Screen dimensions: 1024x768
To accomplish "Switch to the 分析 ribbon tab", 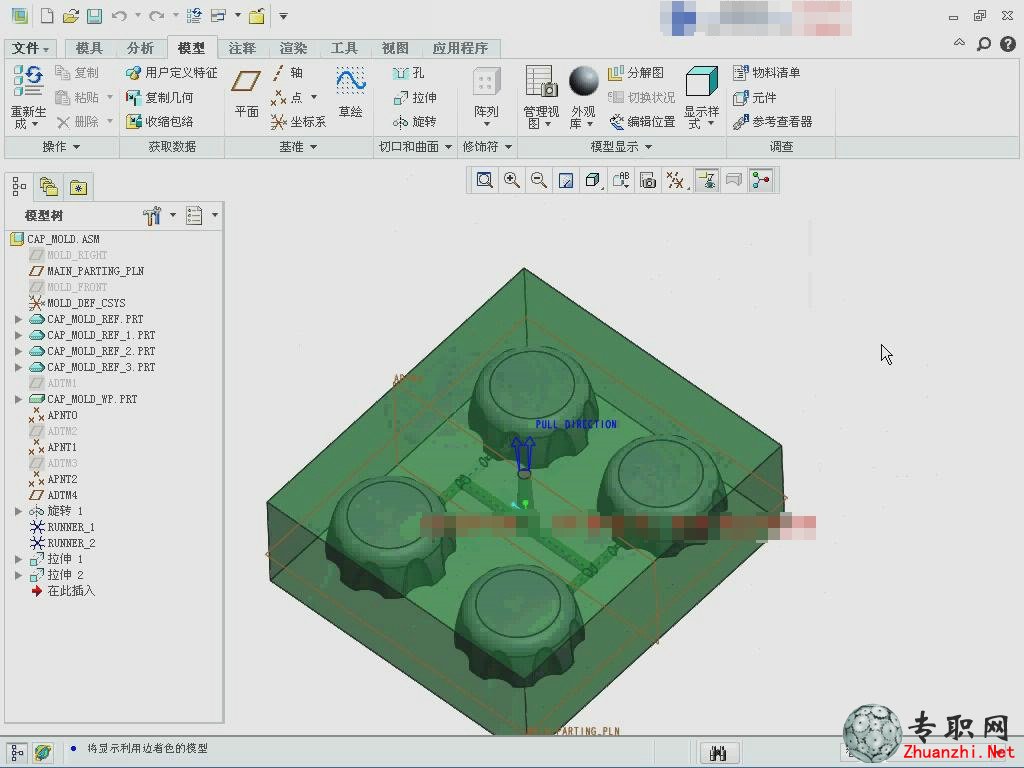I will (140, 48).
